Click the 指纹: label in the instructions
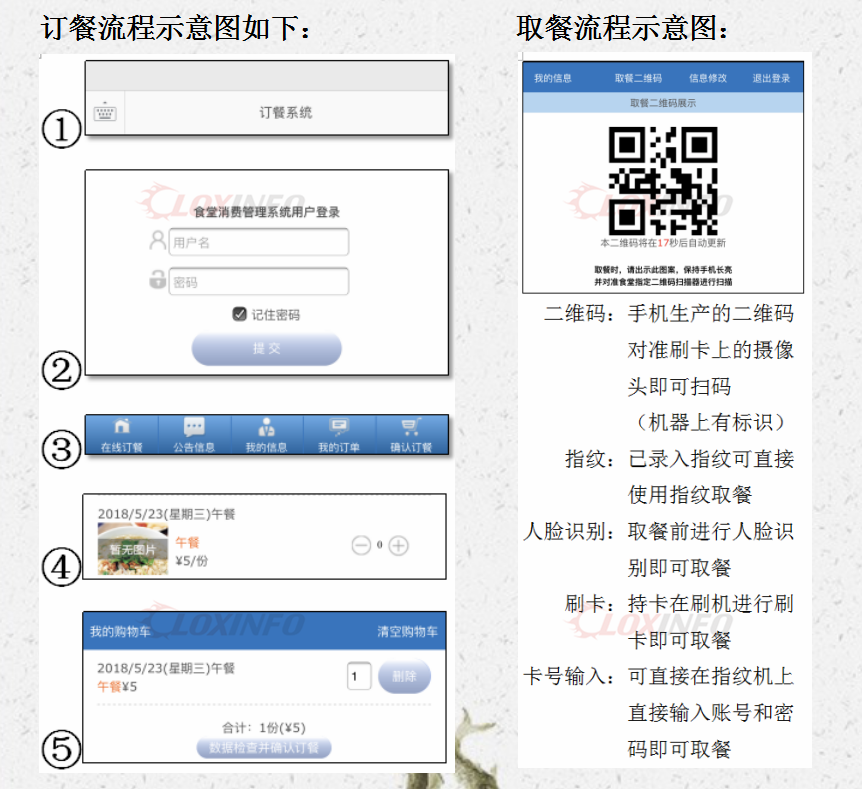This screenshot has width=862, height=789. pos(590,459)
